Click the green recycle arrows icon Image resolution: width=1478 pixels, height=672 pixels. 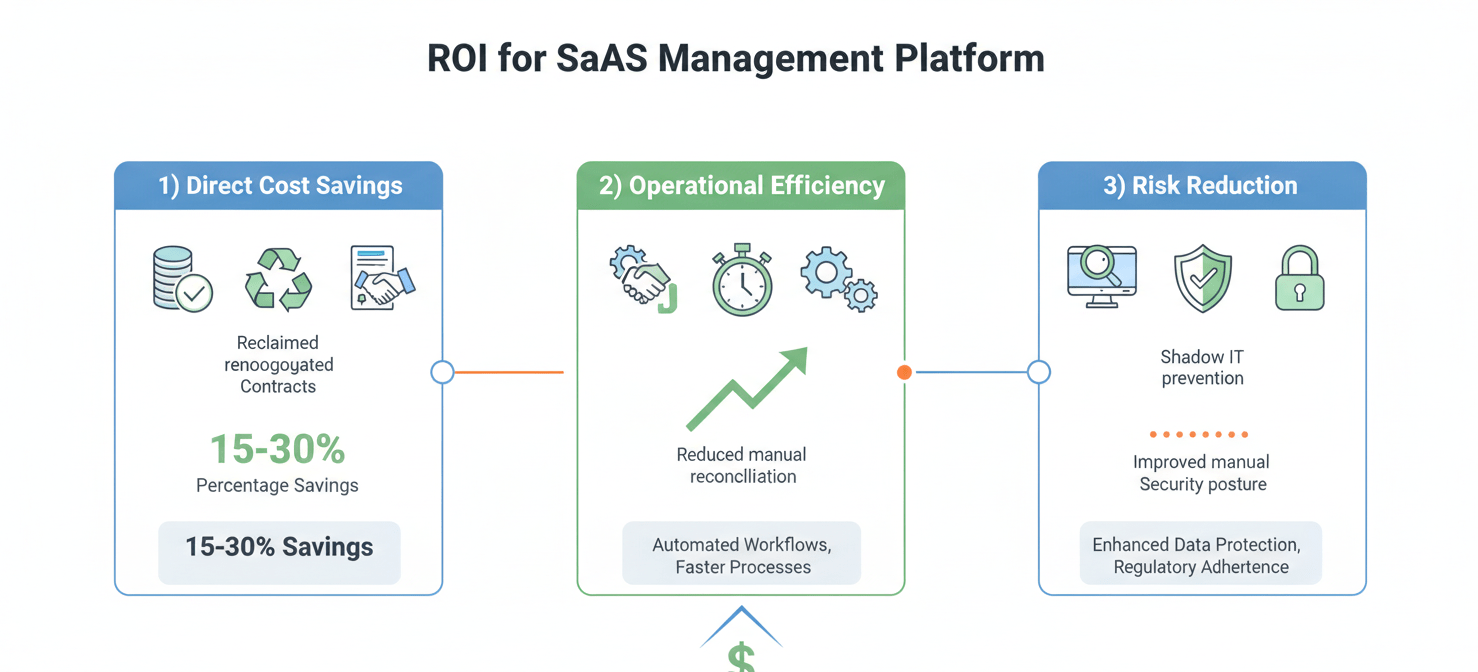pyautogui.click(x=279, y=279)
